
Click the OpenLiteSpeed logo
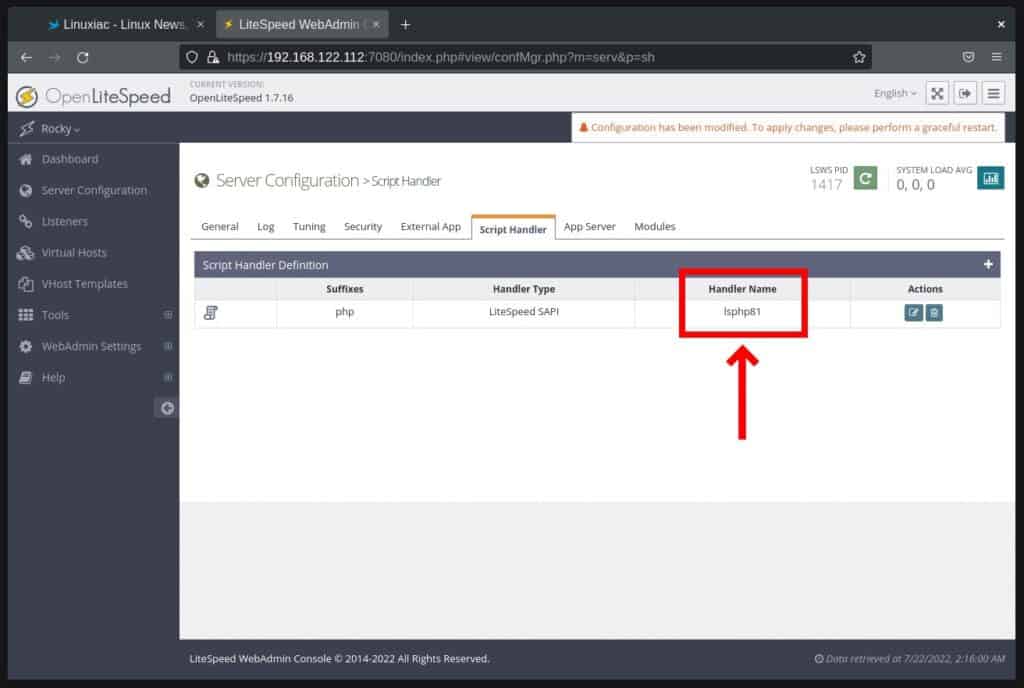click(93, 97)
